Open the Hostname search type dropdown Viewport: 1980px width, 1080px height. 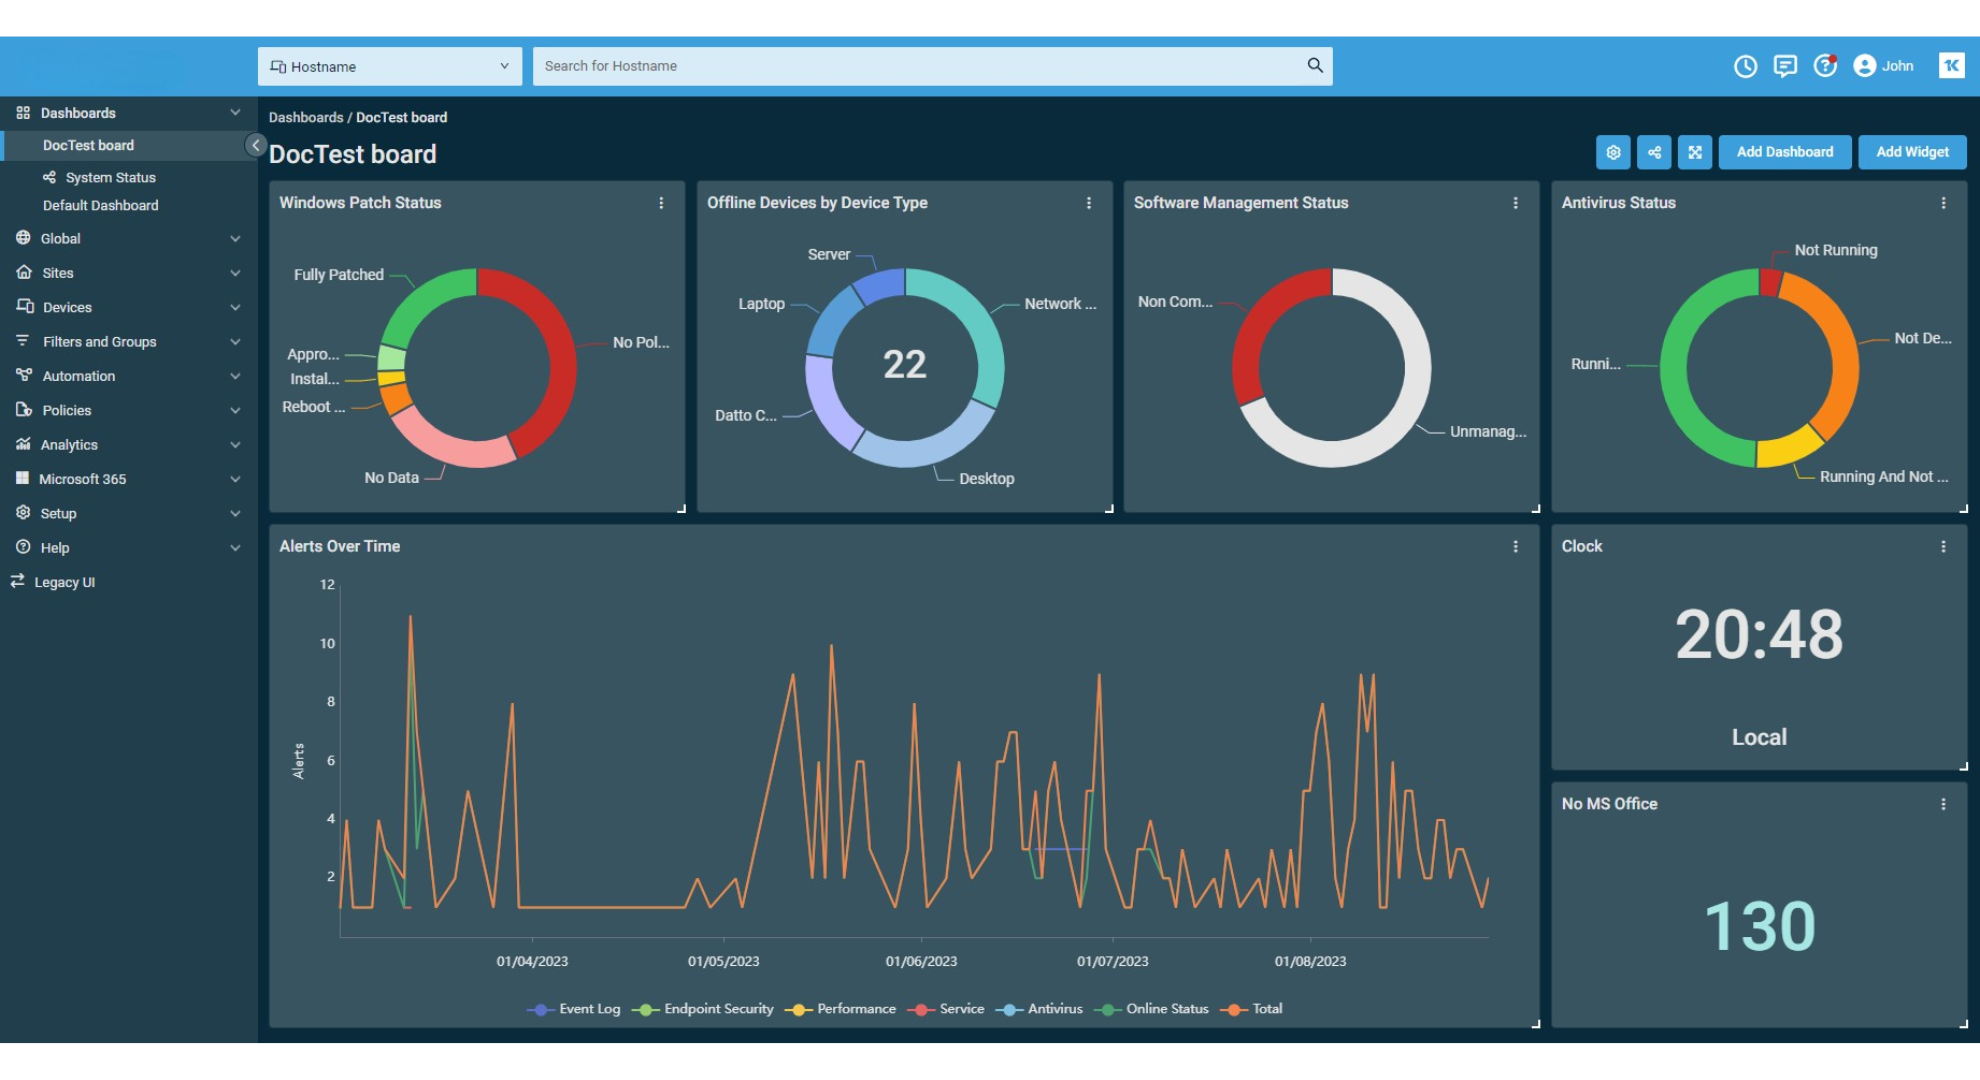390,67
